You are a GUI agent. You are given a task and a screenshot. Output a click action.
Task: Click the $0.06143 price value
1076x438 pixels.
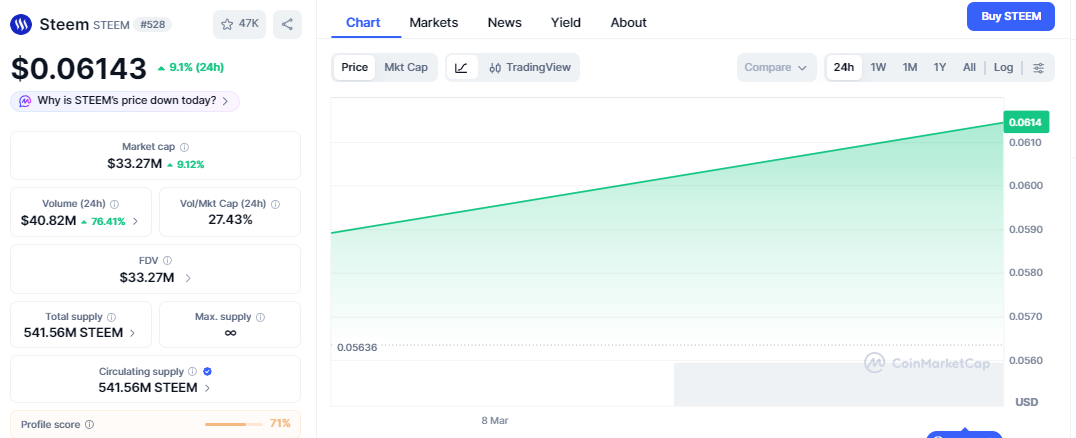[78, 68]
